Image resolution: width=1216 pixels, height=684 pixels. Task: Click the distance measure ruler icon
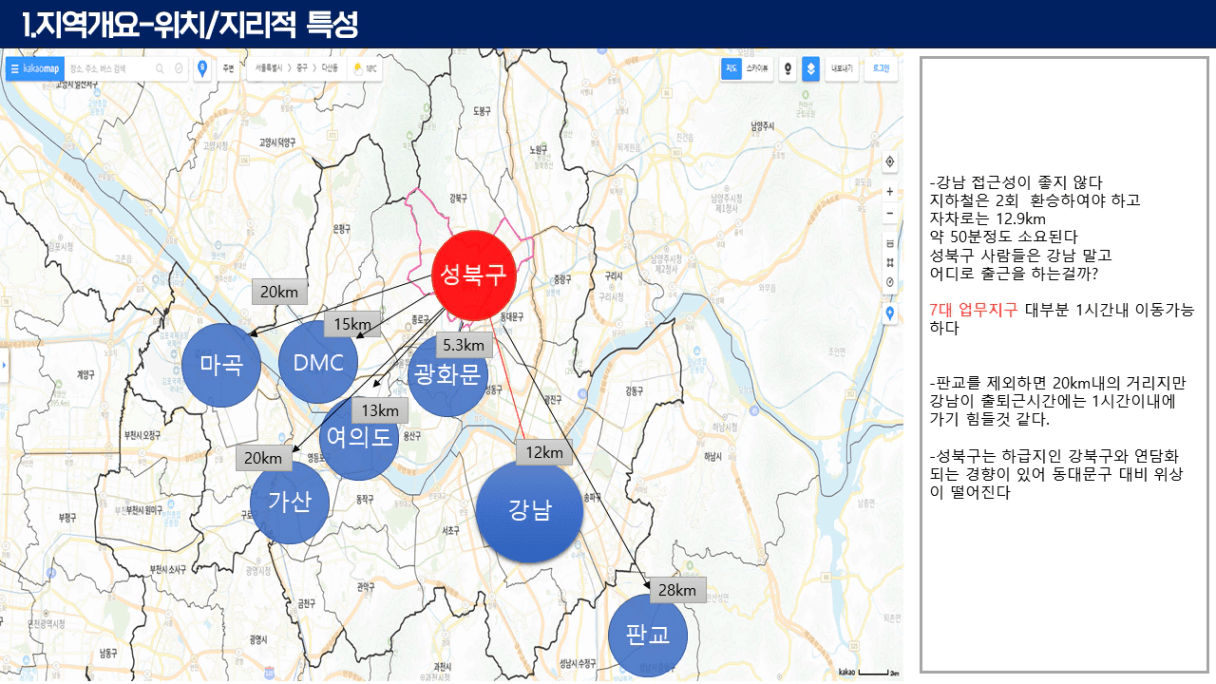(890, 243)
